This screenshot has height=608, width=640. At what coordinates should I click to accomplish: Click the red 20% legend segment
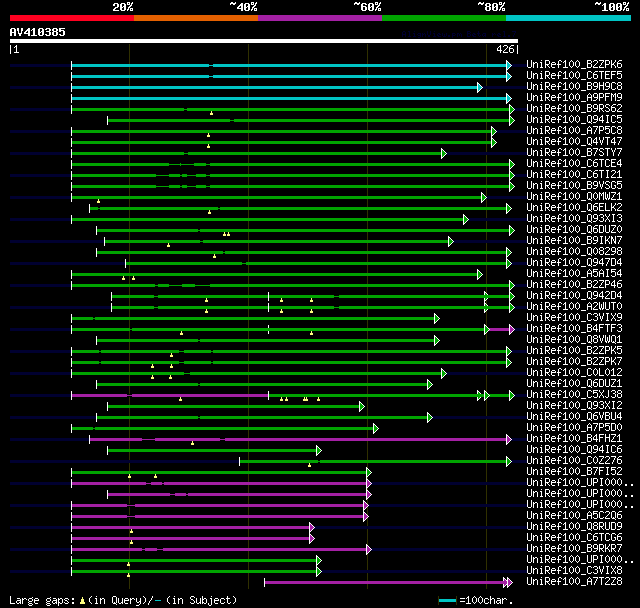pyautogui.click(x=72, y=18)
